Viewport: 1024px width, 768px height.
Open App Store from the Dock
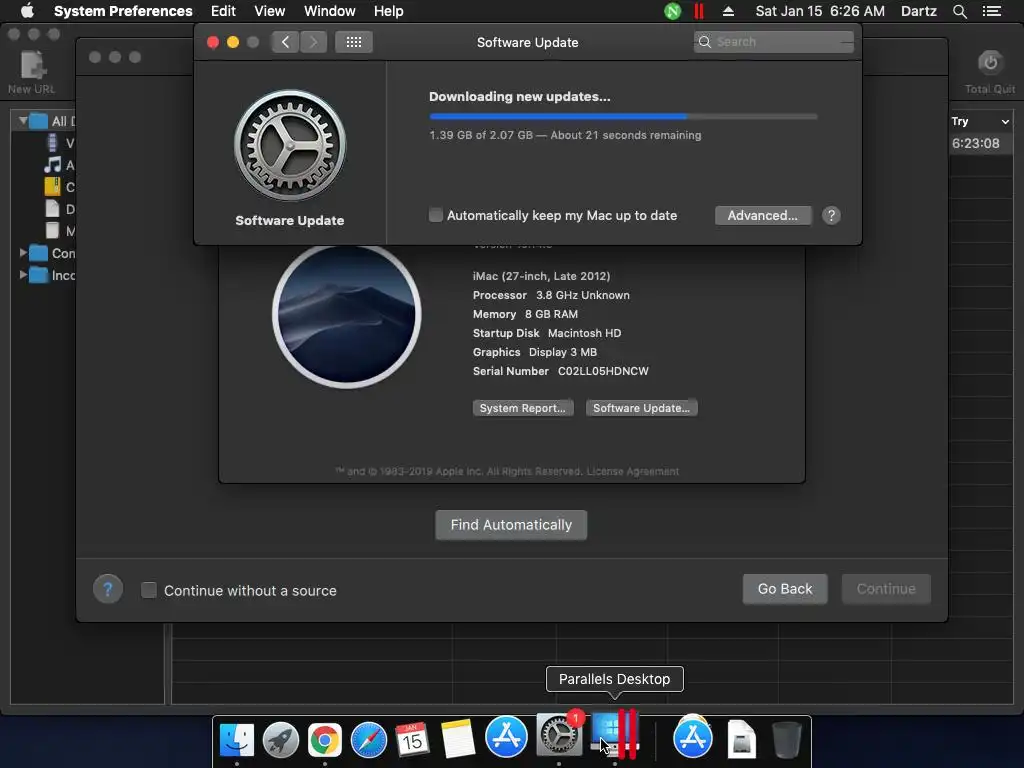coord(506,736)
